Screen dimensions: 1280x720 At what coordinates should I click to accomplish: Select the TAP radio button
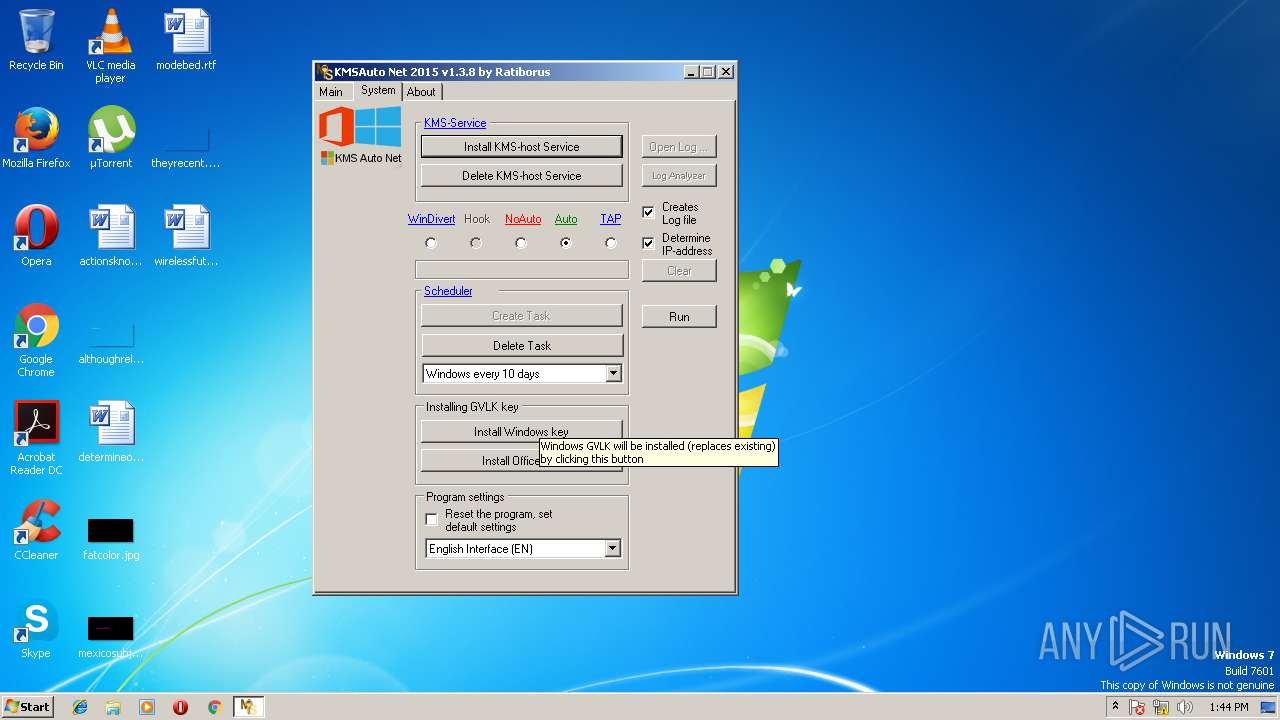(x=611, y=243)
